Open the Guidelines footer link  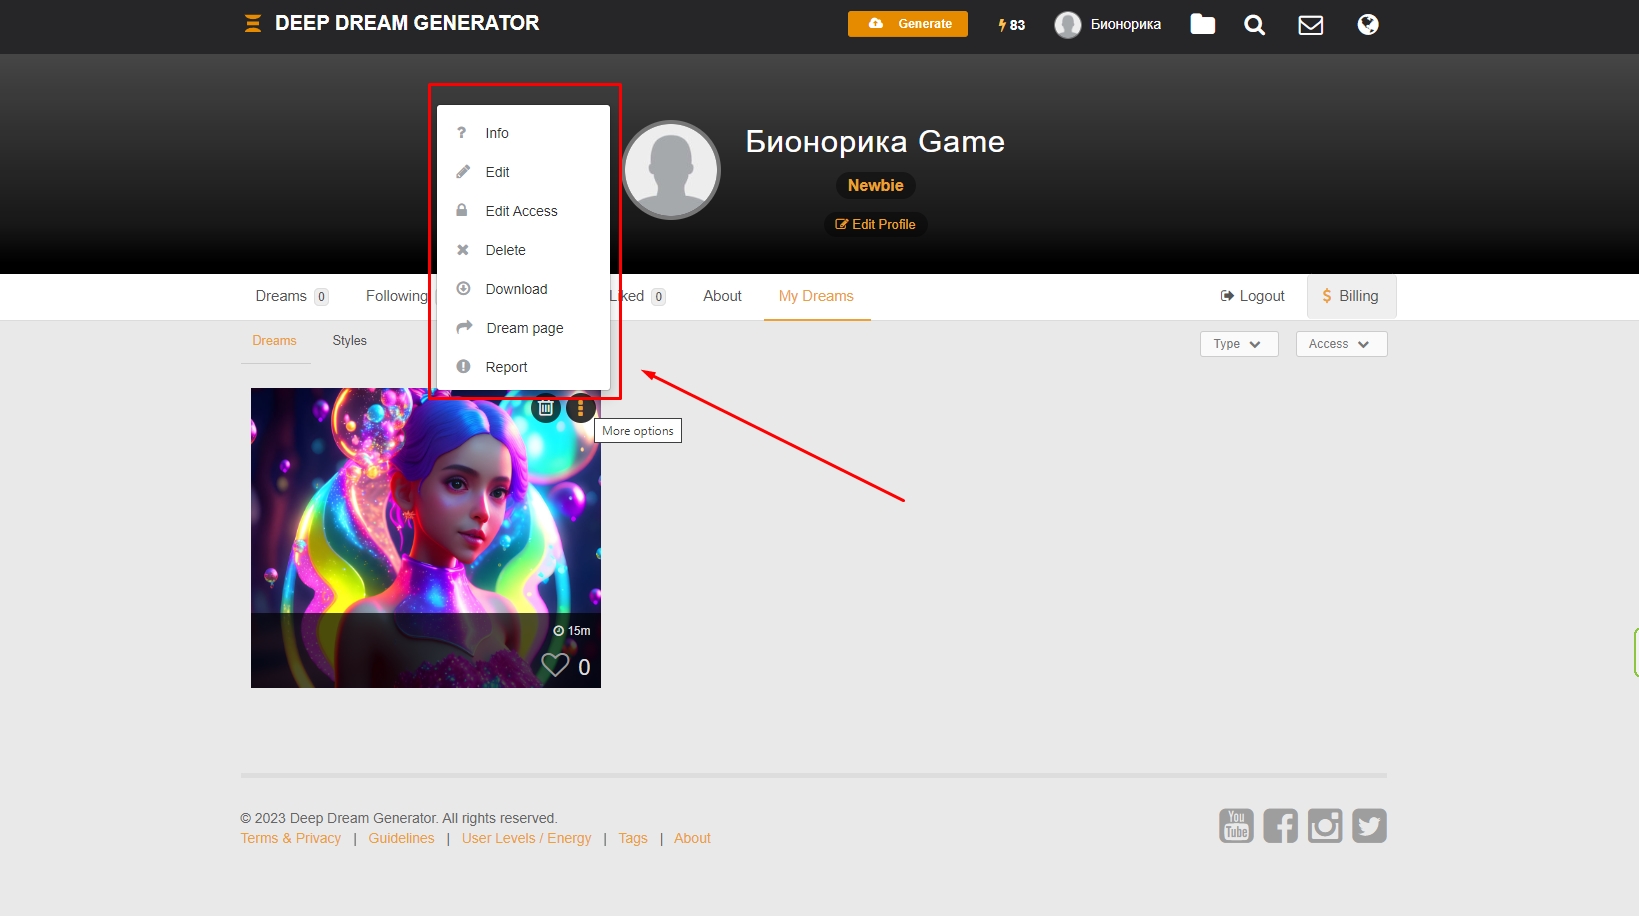(x=401, y=838)
